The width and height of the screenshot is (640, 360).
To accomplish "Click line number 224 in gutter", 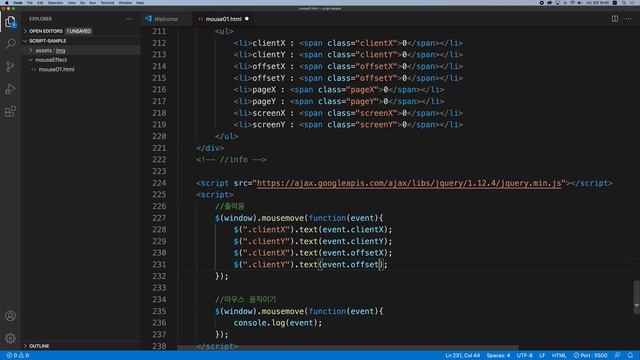I will pos(159,183).
